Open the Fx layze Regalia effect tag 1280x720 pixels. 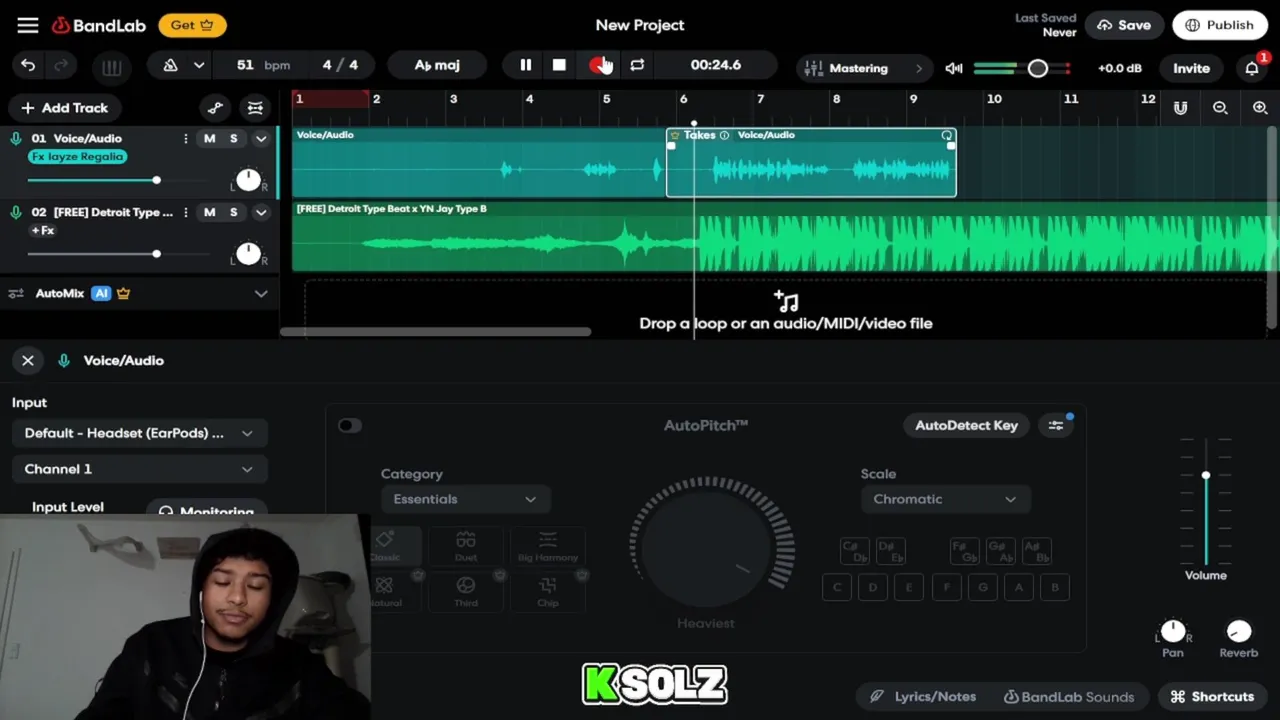[x=78, y=157]
